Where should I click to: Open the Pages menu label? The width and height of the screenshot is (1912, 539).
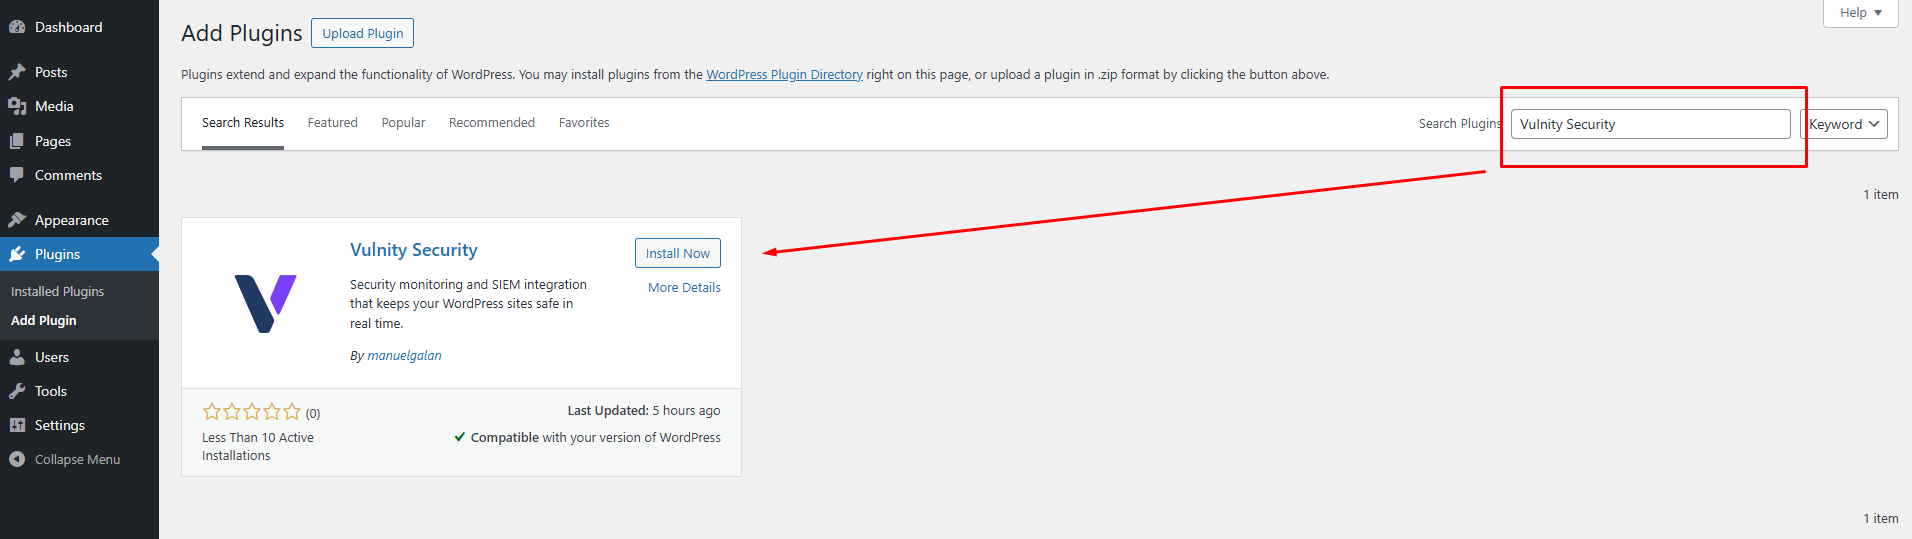click(53, 141)
